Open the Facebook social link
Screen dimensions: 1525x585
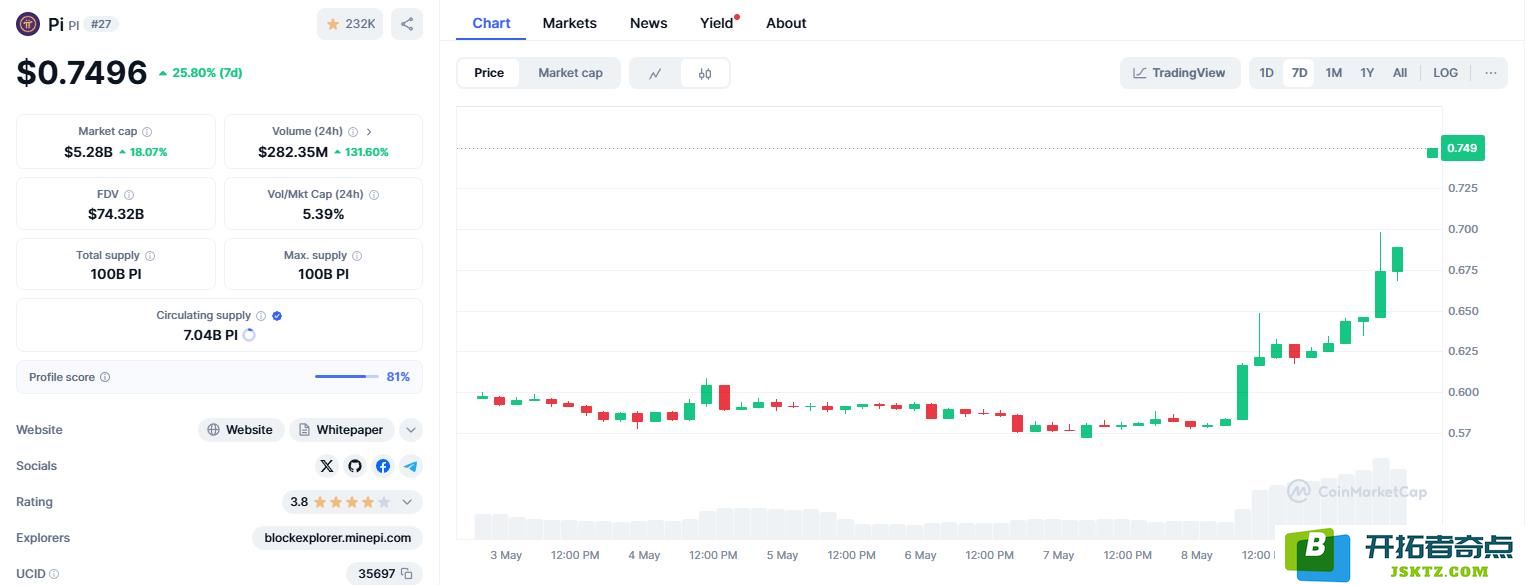[383, 466]
